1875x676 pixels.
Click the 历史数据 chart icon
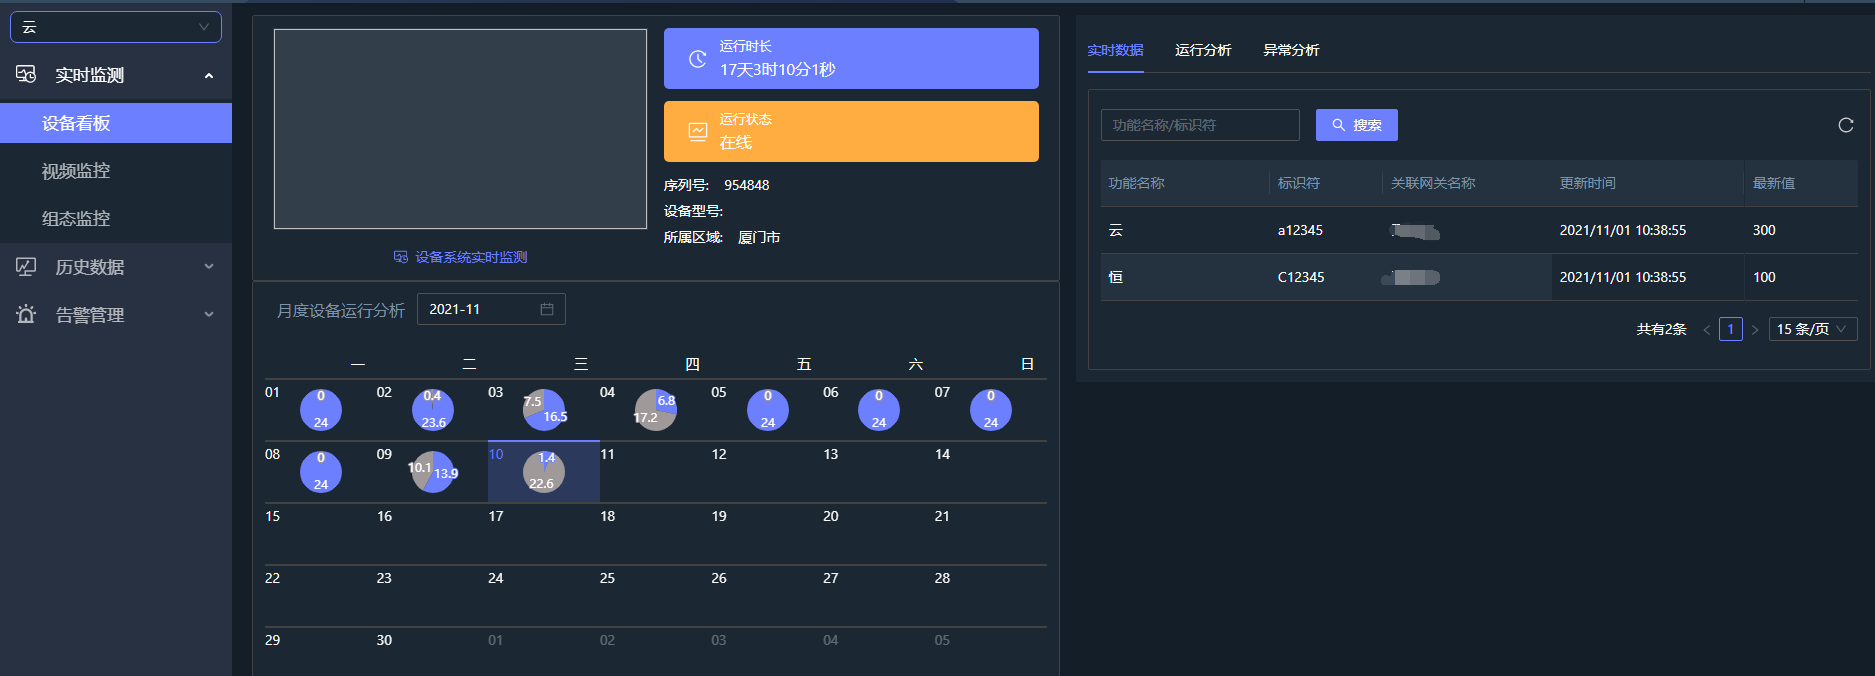click(26, 267)
